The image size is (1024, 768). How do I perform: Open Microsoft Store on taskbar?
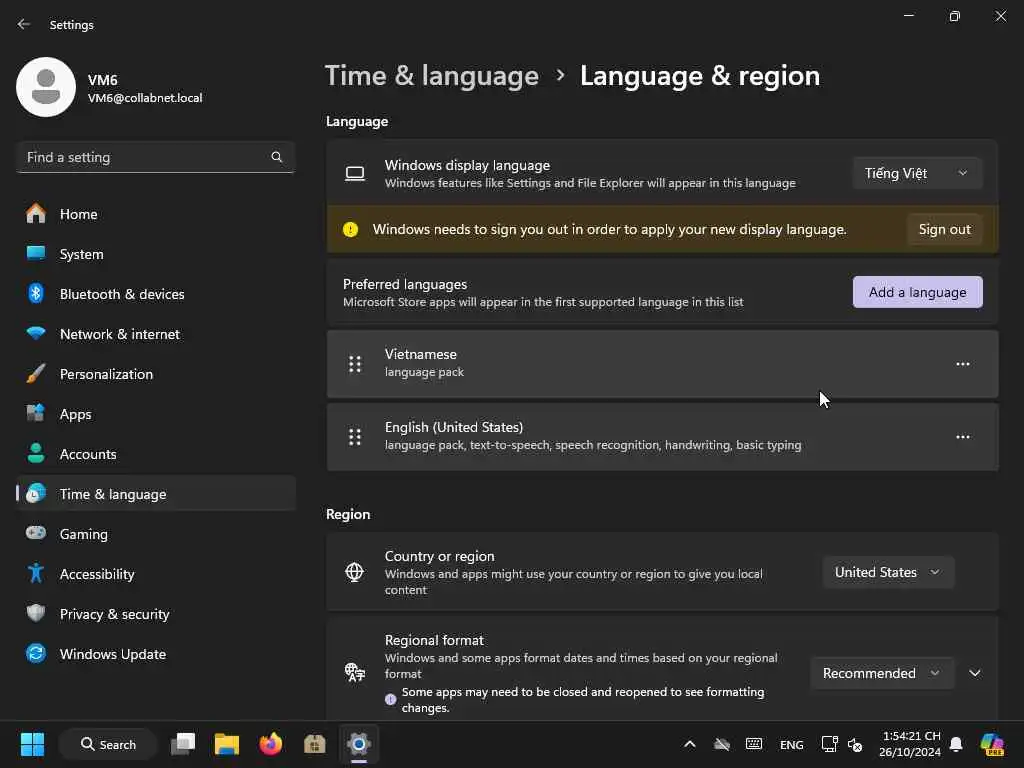coord(315,744)
